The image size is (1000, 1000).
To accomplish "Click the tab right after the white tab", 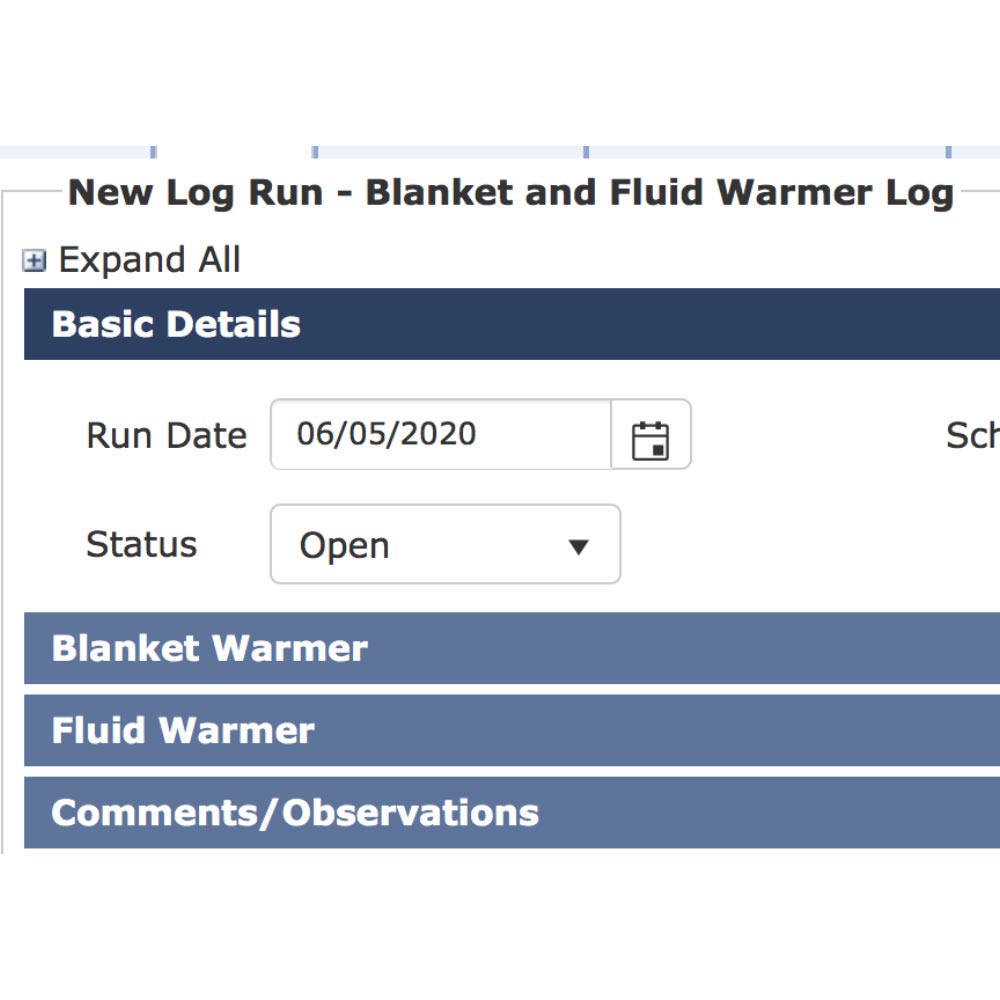I will pos(450,151).
